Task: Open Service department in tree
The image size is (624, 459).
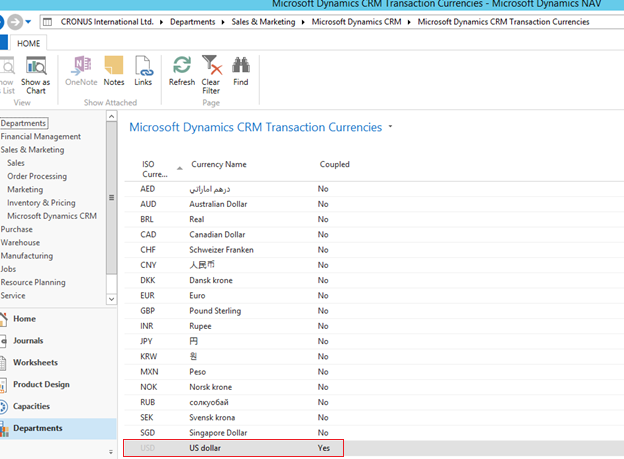Action: tap(13, 295)
